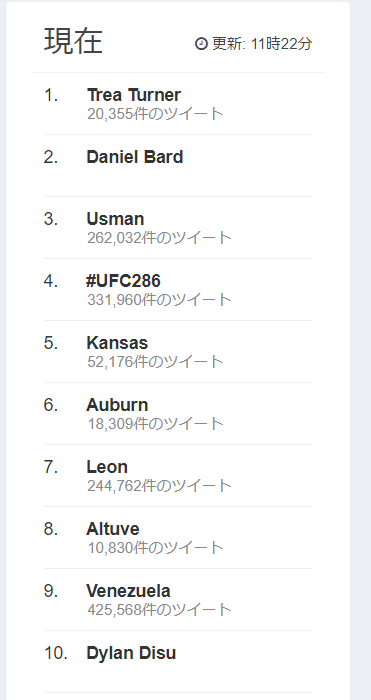Open the Trea Turner trend

point(133,95)
